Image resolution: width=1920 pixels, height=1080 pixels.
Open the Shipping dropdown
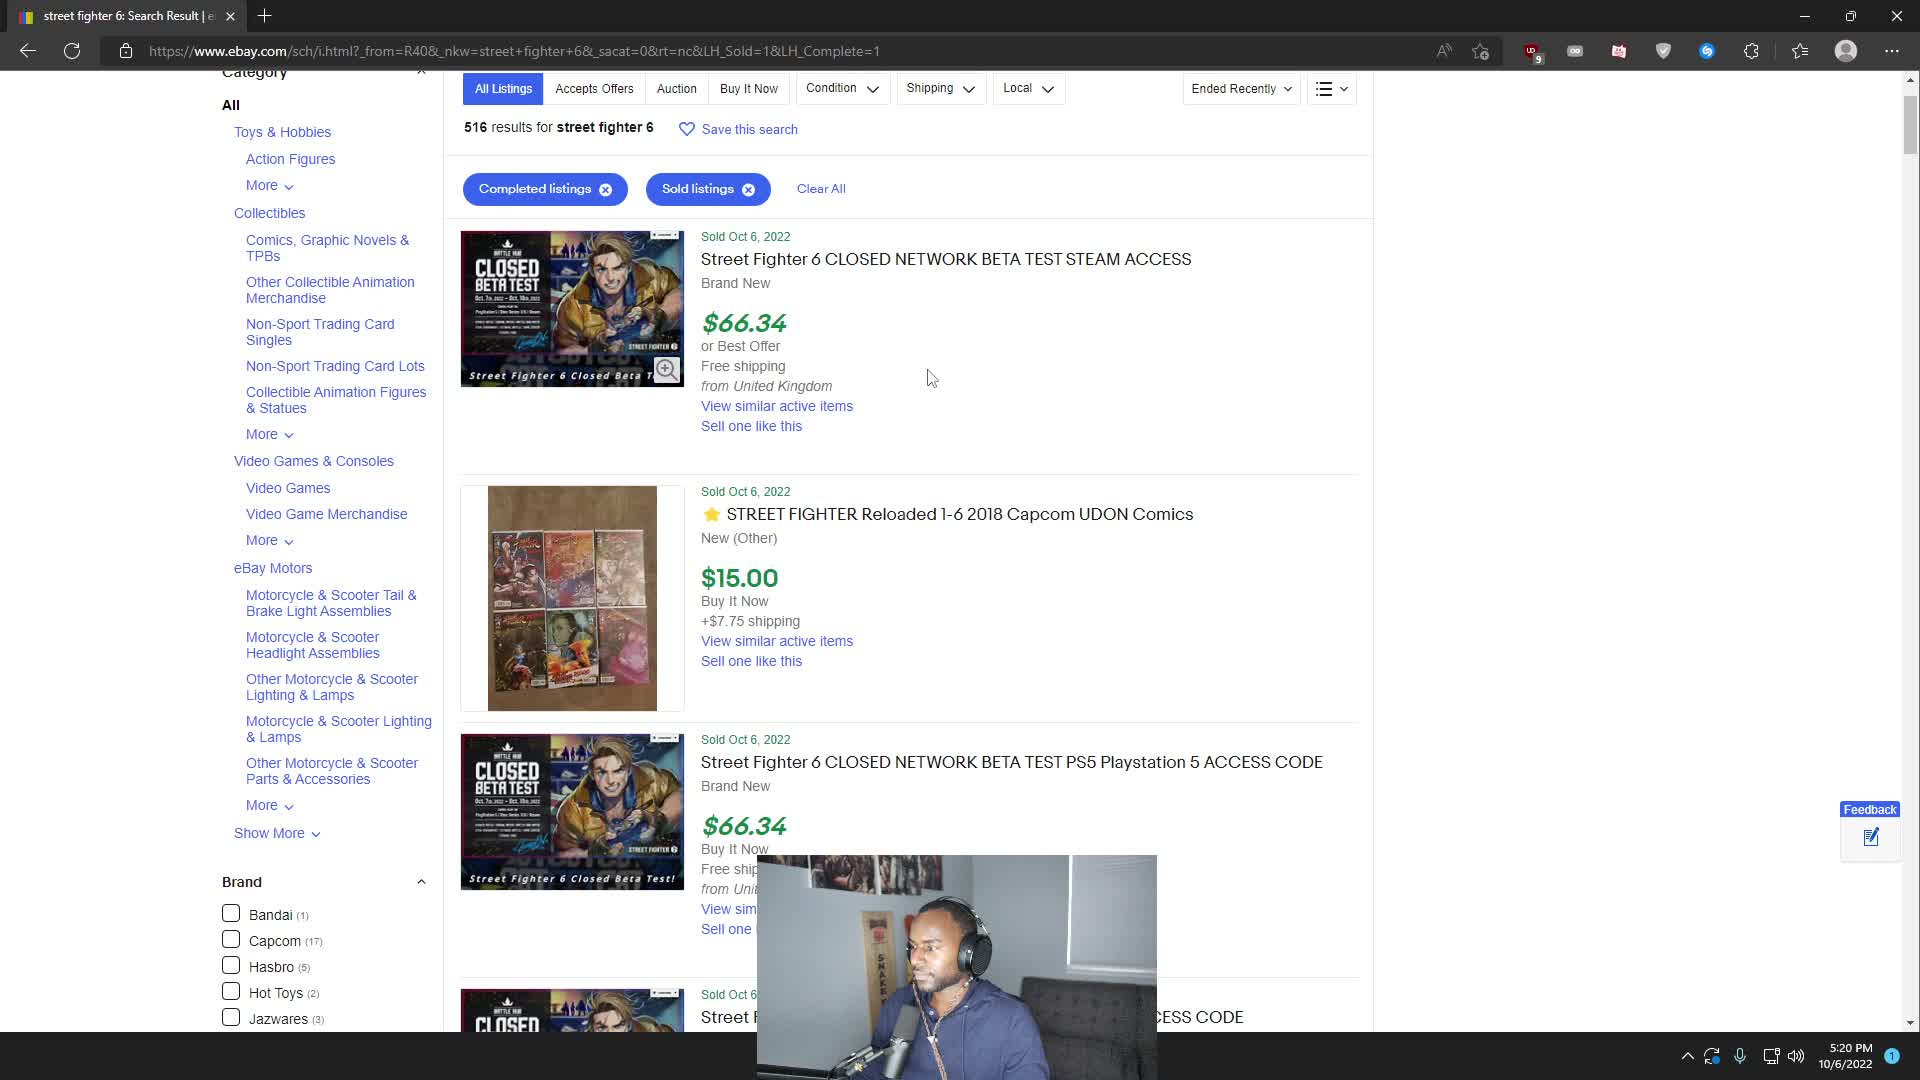pos(940,88)
